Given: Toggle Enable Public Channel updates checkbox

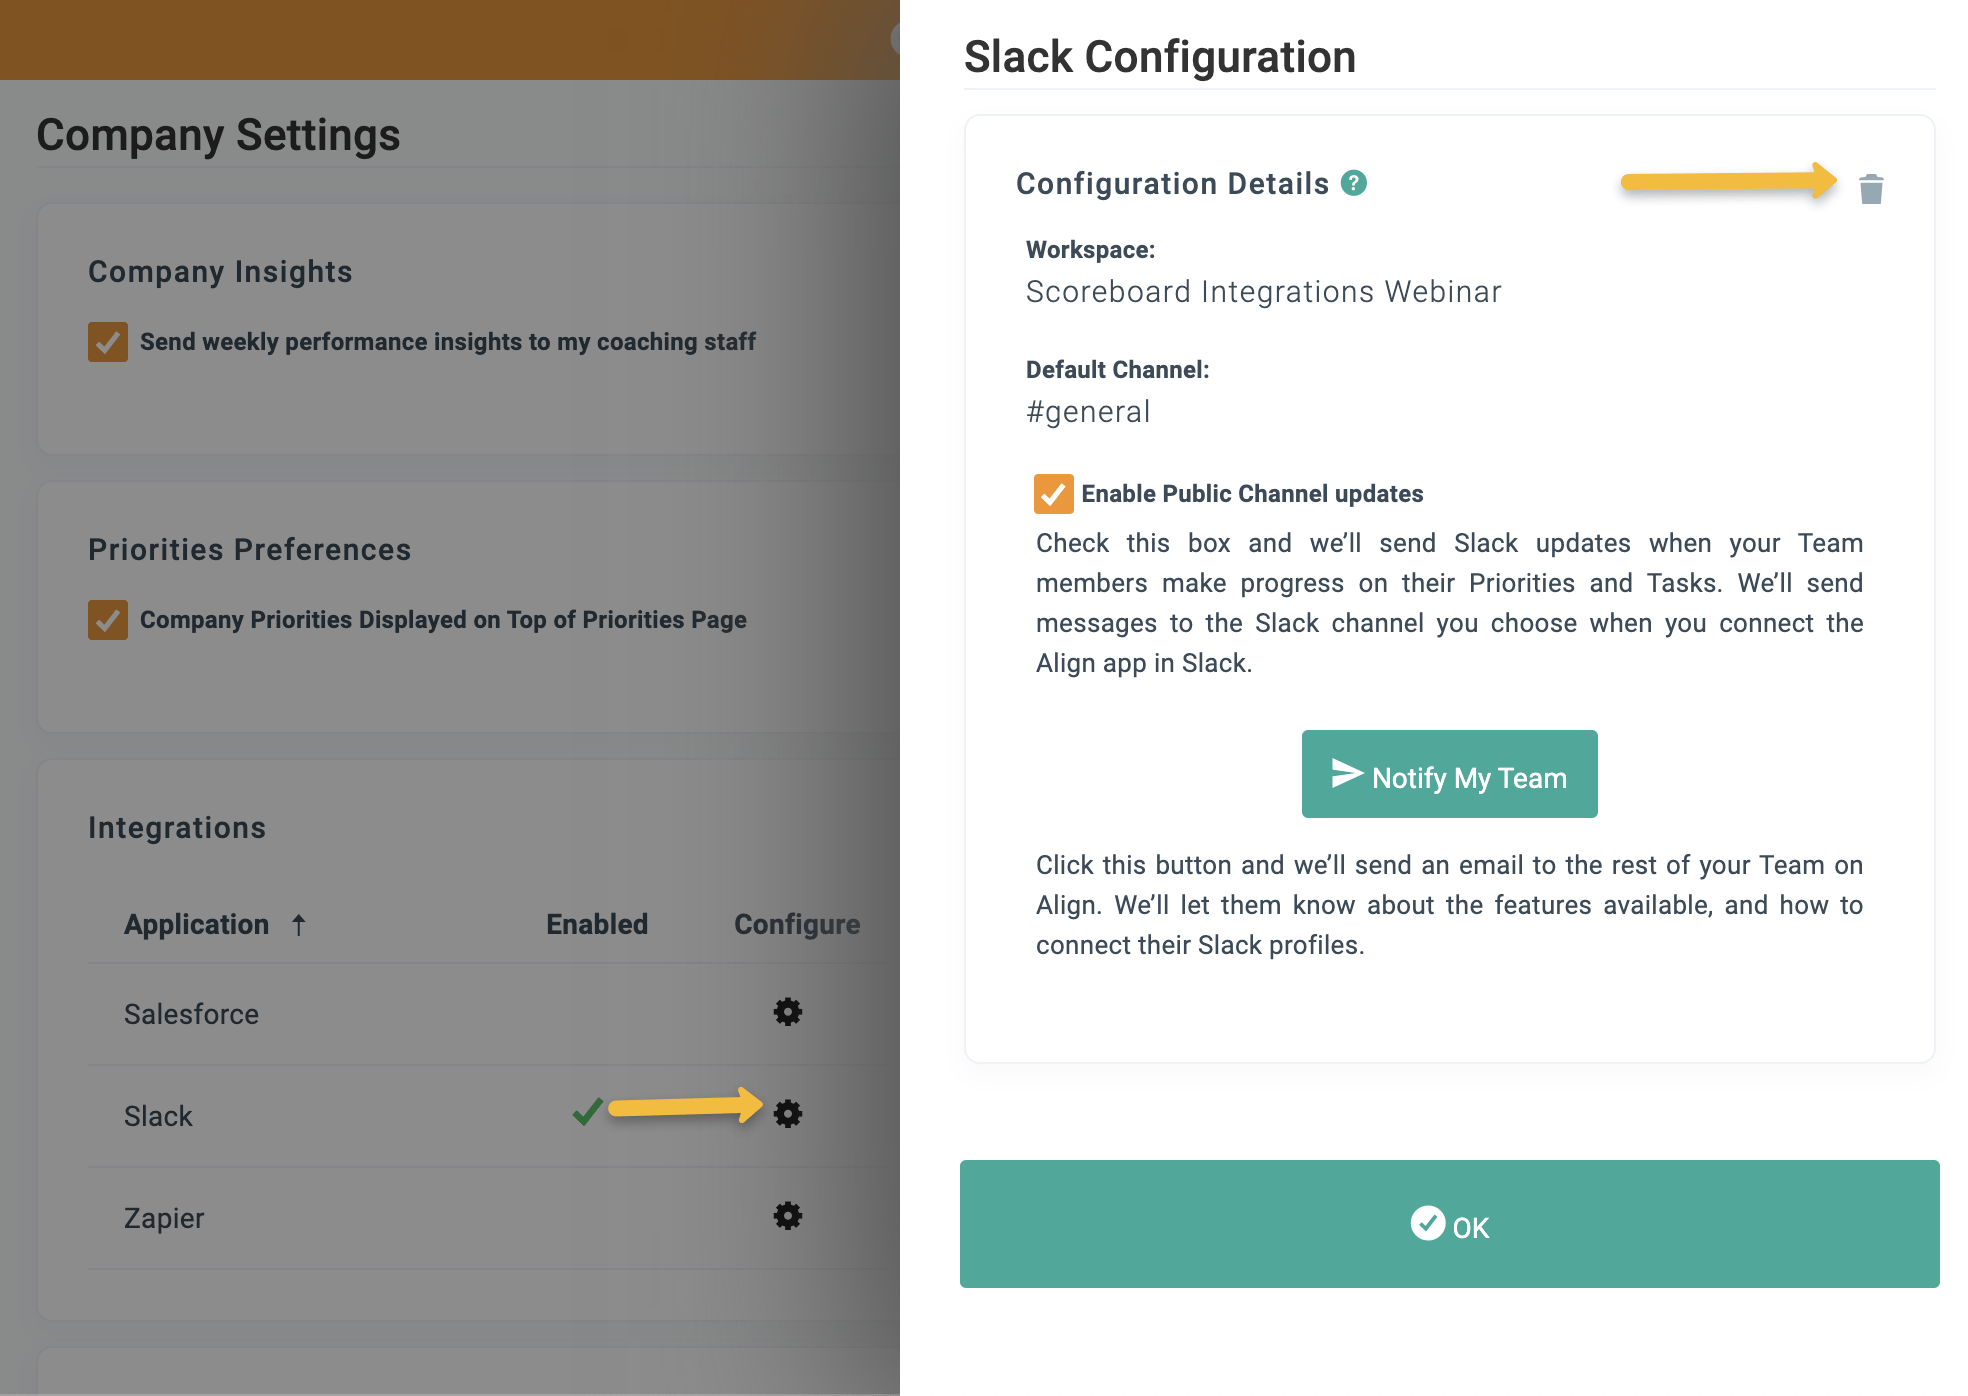Looking at the screenshot, I should click(x=1053, y=494).
